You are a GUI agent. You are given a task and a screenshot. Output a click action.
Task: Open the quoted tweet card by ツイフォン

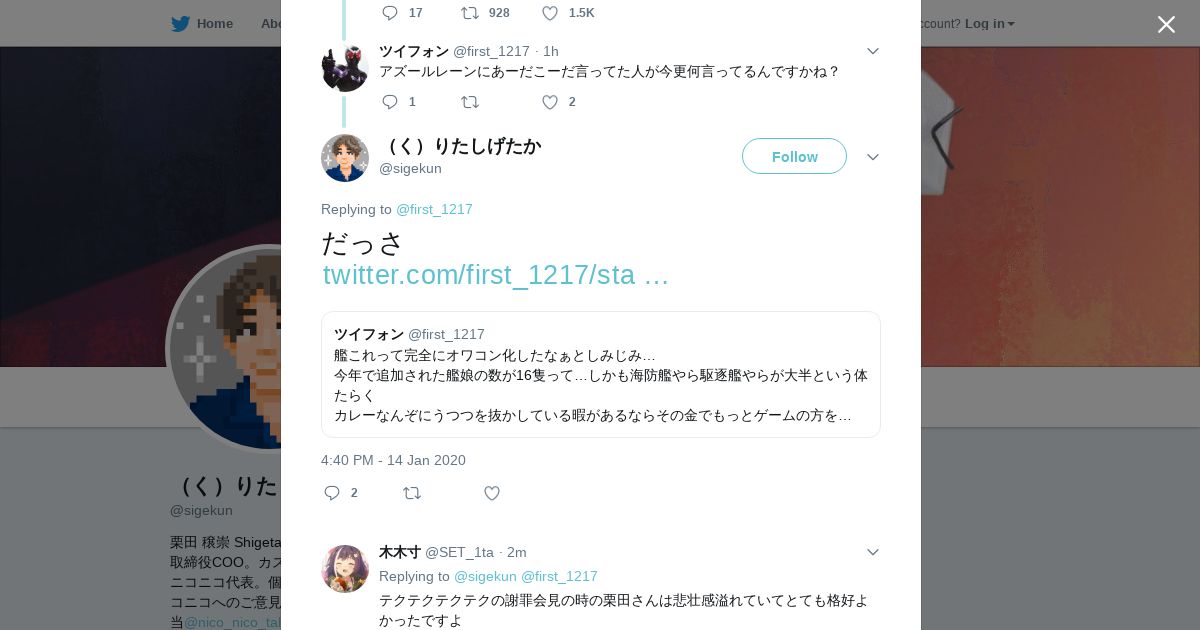coord(601,374)
